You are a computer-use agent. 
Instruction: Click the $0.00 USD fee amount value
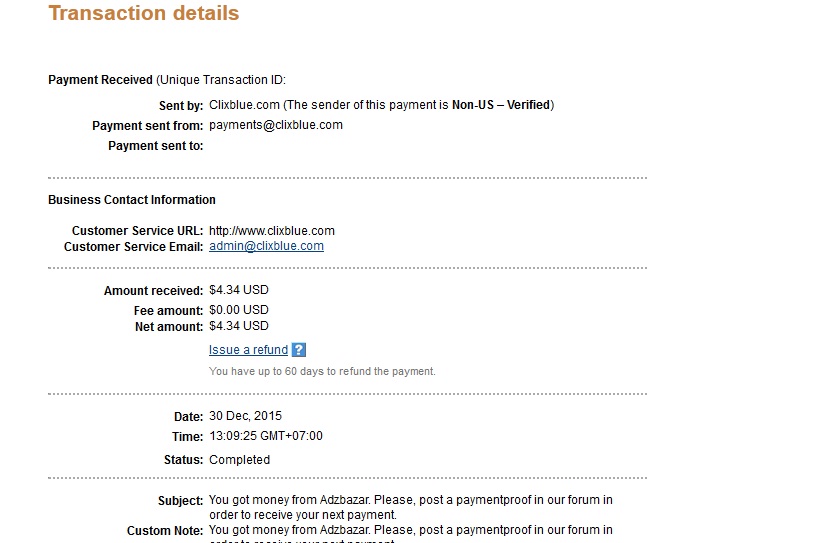(239, 310)
